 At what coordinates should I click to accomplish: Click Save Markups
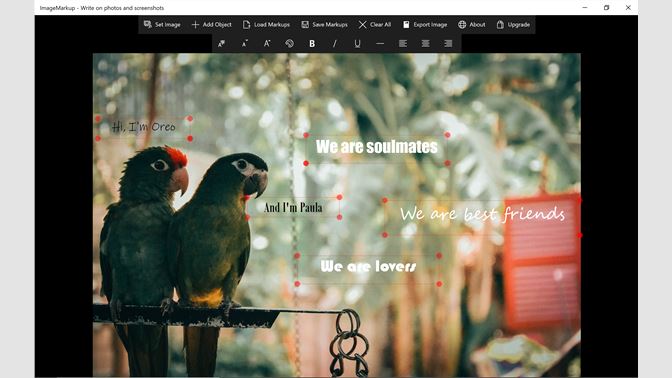(324, 25)
